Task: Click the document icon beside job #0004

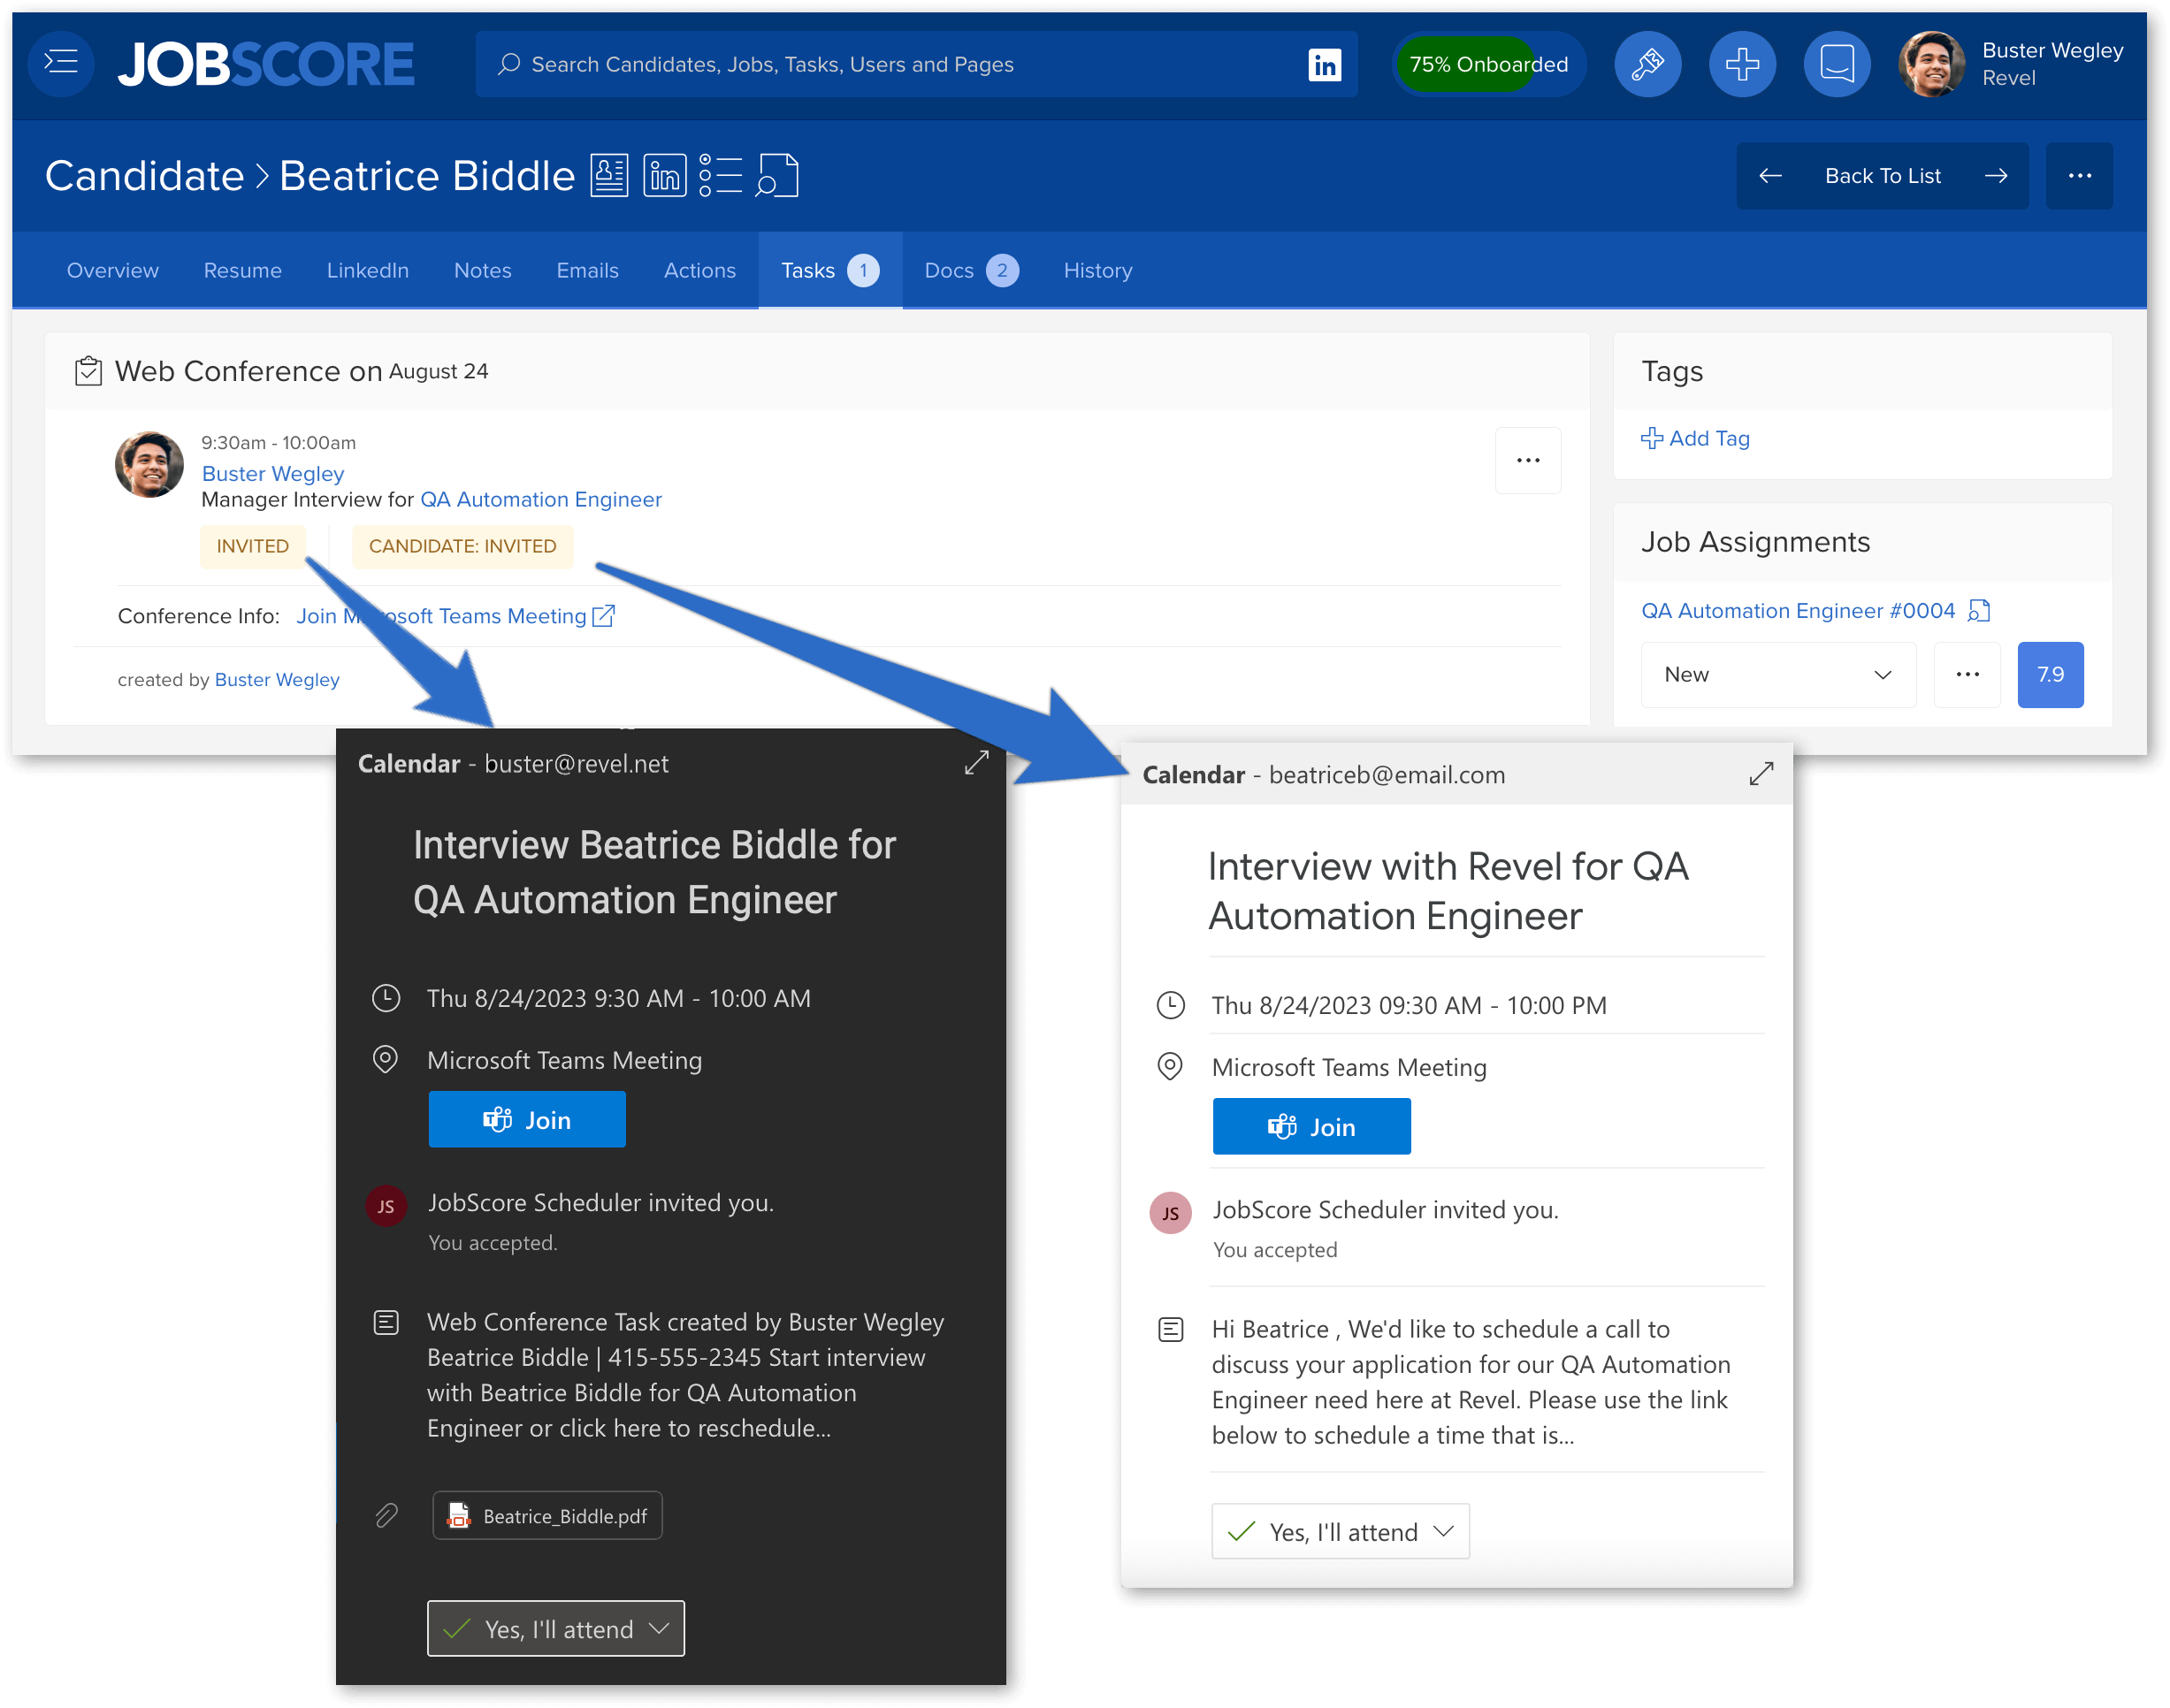Action: coord(1979,611)
